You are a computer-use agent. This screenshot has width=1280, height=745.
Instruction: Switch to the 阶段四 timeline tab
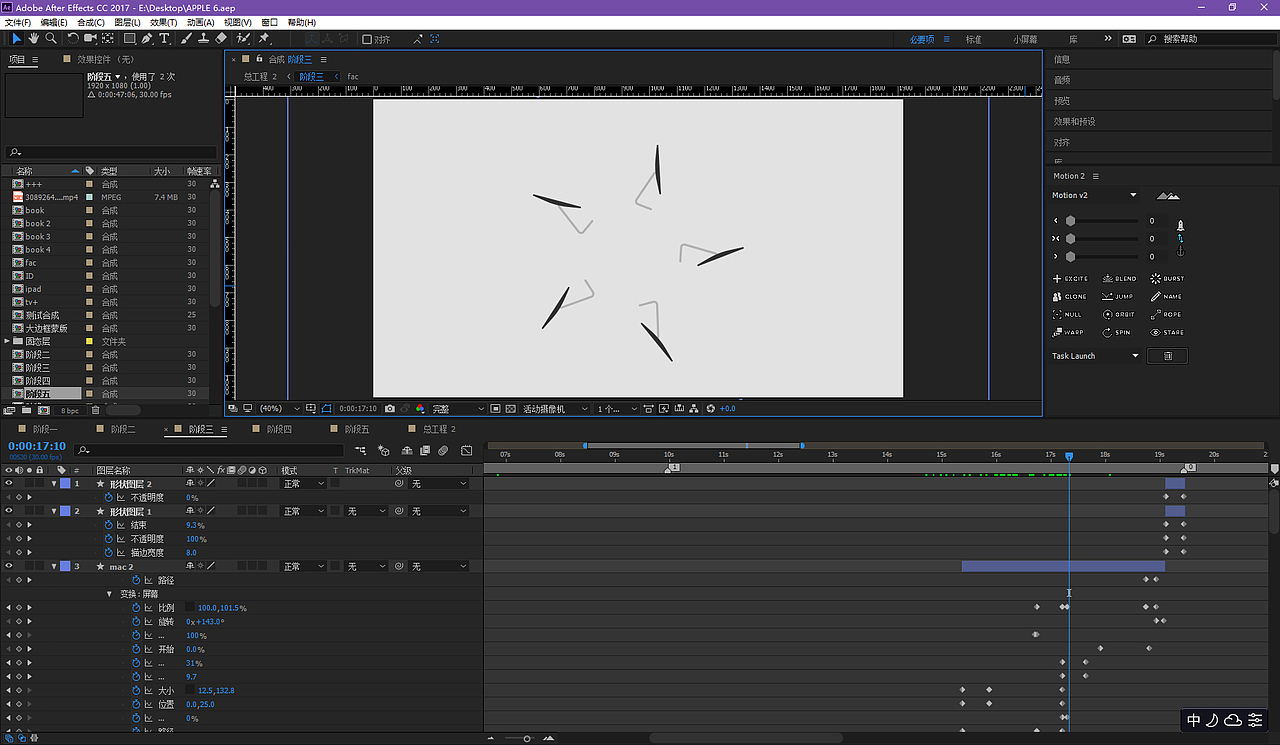pos(279,429)
